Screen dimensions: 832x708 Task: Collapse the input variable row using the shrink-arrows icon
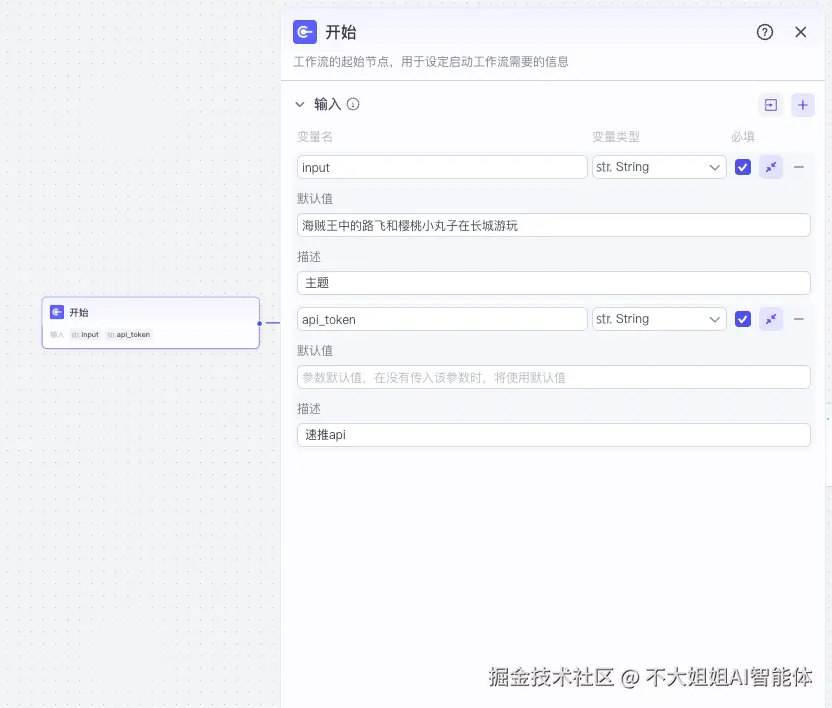tap(771, 167)
